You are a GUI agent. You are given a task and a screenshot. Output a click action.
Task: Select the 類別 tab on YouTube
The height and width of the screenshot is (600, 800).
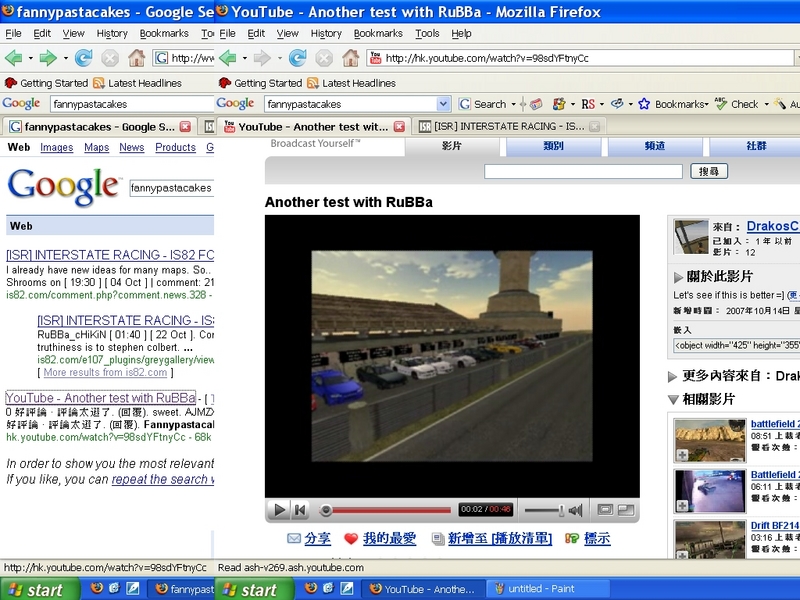click(553, 146)
